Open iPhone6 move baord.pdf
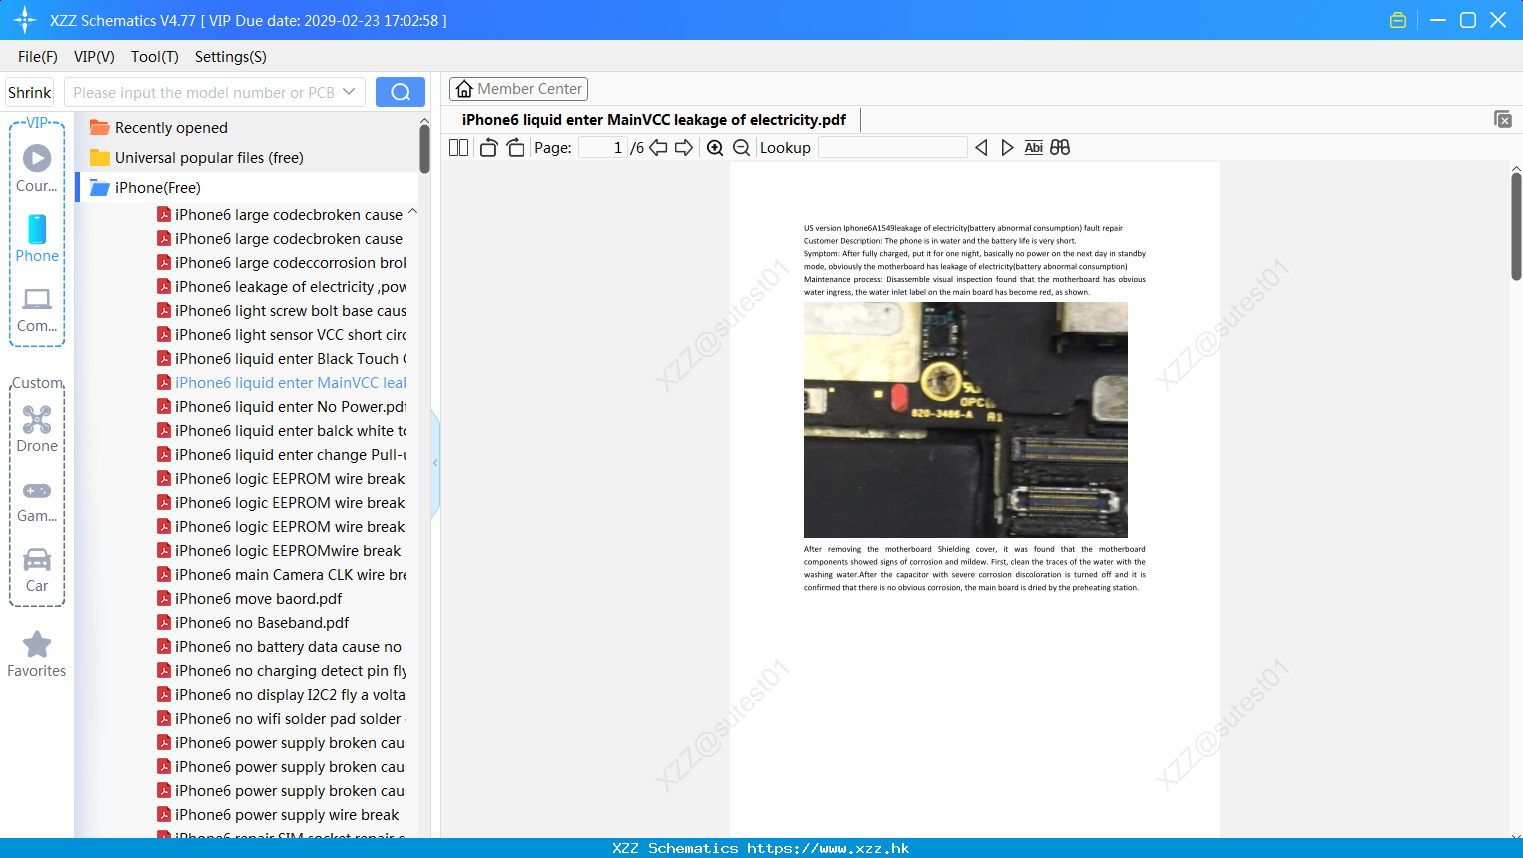Image resolution: width=1523 pixels, height=858 pixels. (x=250, y=598)
